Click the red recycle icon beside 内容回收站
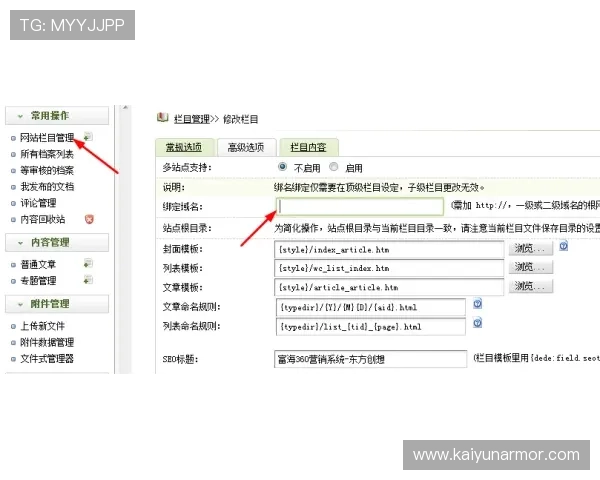The height and width of the screenshot is (480, 600). (89, 219)
